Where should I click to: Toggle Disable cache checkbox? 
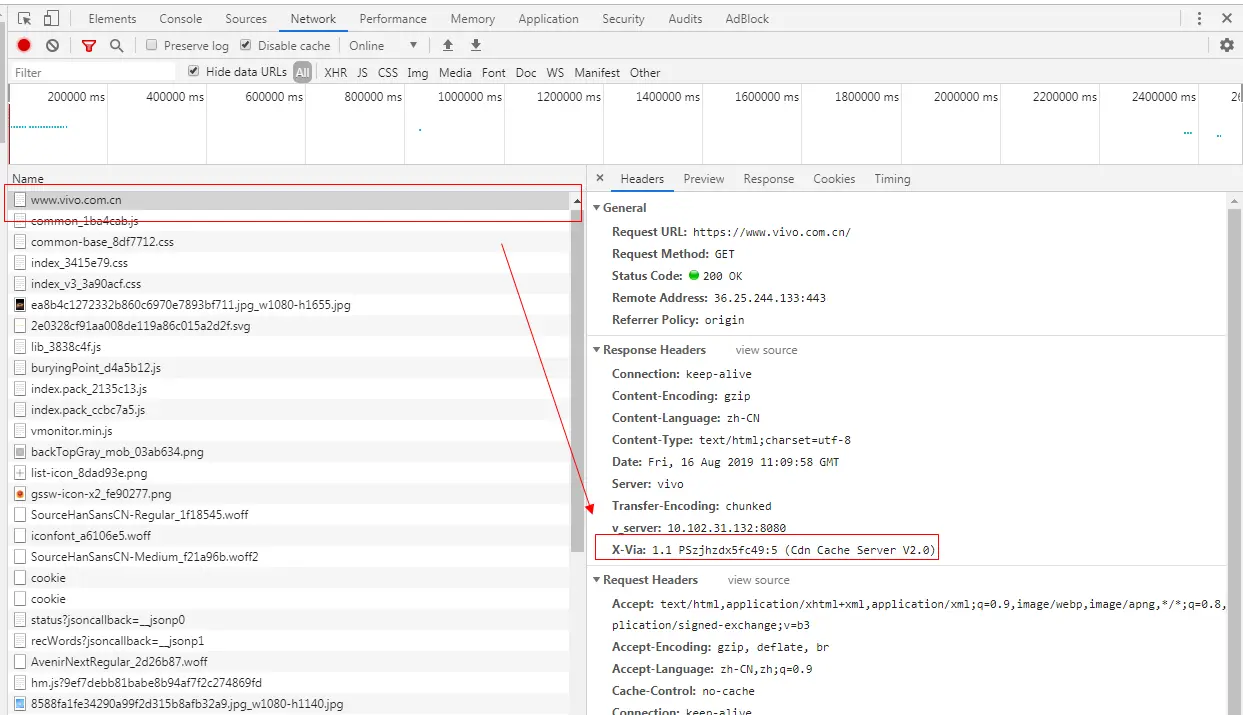[x=246, y=45]
